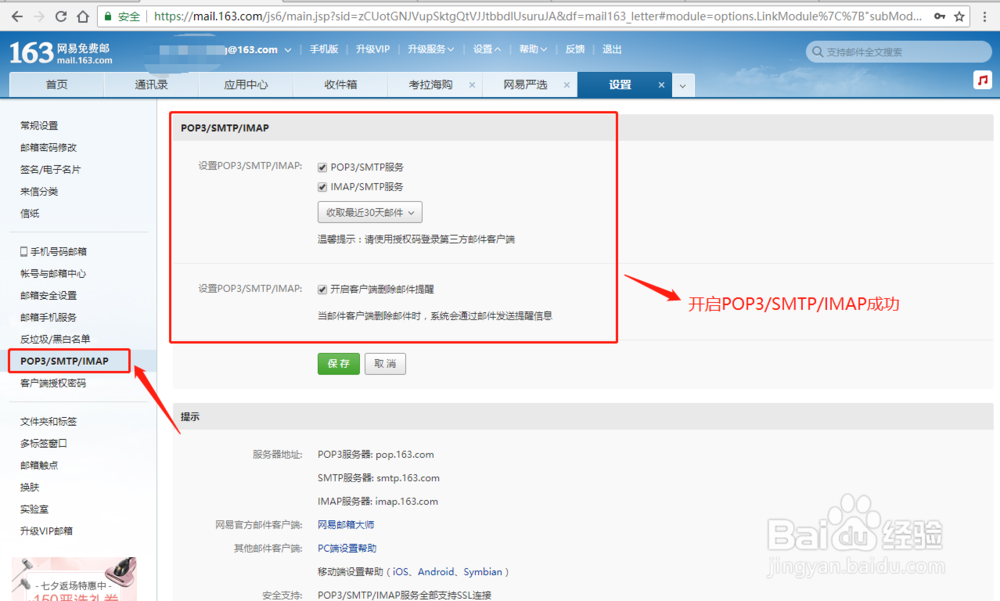Image resolution: width=1000 pixels, height=601 pixels.
Task: Close the 设置 tab
Action: (x=661, y=85)
